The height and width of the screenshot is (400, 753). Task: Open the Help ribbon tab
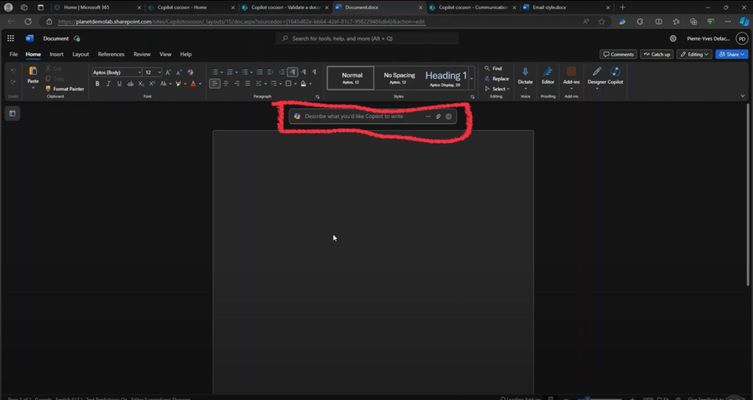[186, 54]
